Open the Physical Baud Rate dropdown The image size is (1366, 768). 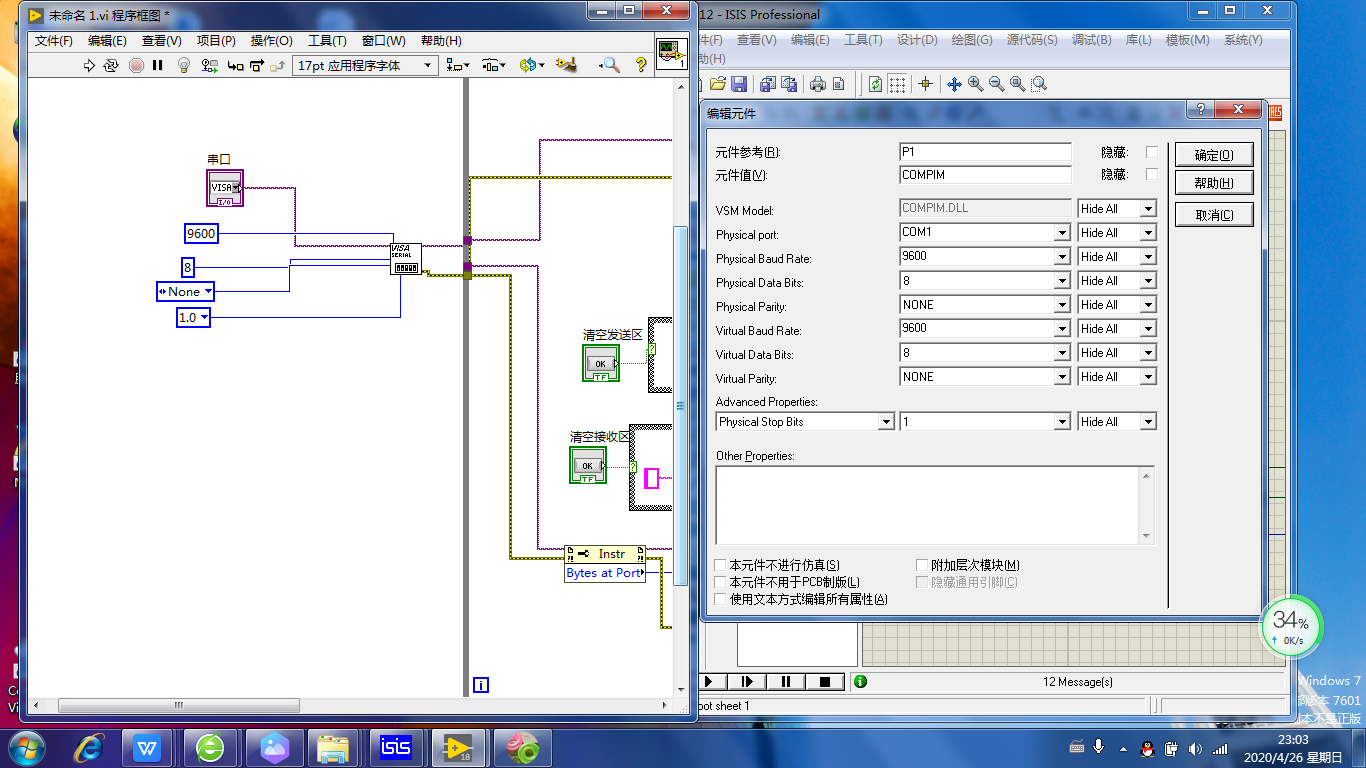[x=1062, y=256]
